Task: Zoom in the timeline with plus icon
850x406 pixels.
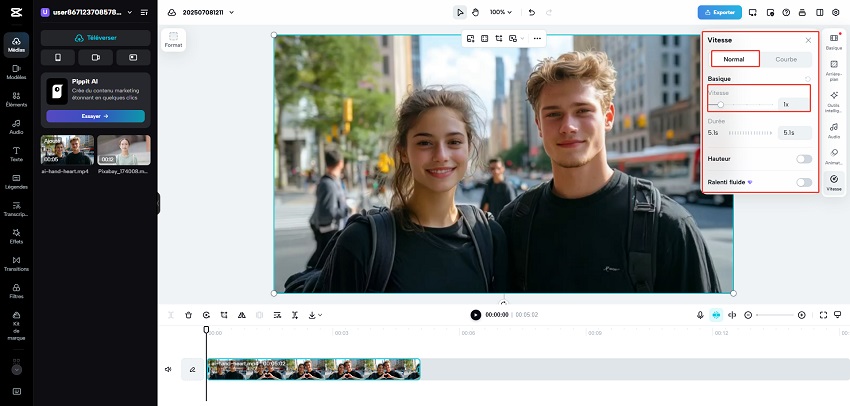Action: (x=802, y=315)
